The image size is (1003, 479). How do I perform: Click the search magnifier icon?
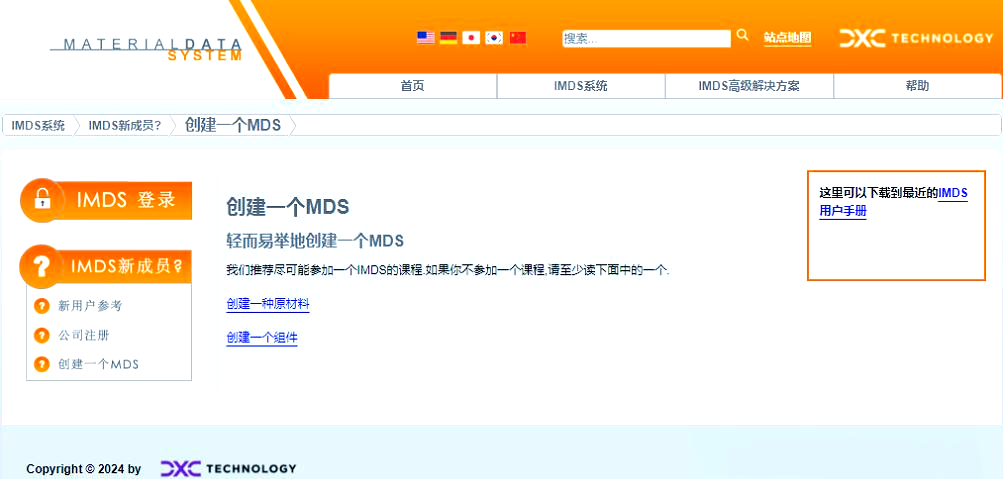coord(743,35)
